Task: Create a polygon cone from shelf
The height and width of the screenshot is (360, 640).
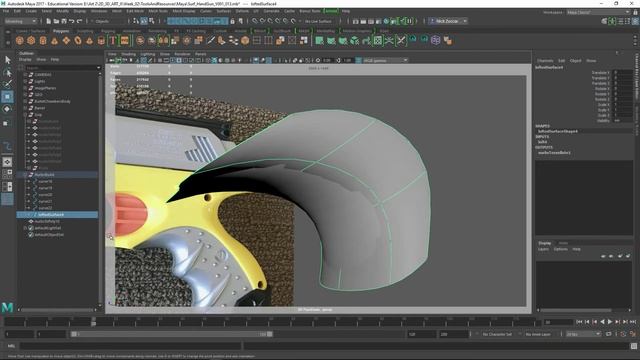Action: [x=54, y=40]
